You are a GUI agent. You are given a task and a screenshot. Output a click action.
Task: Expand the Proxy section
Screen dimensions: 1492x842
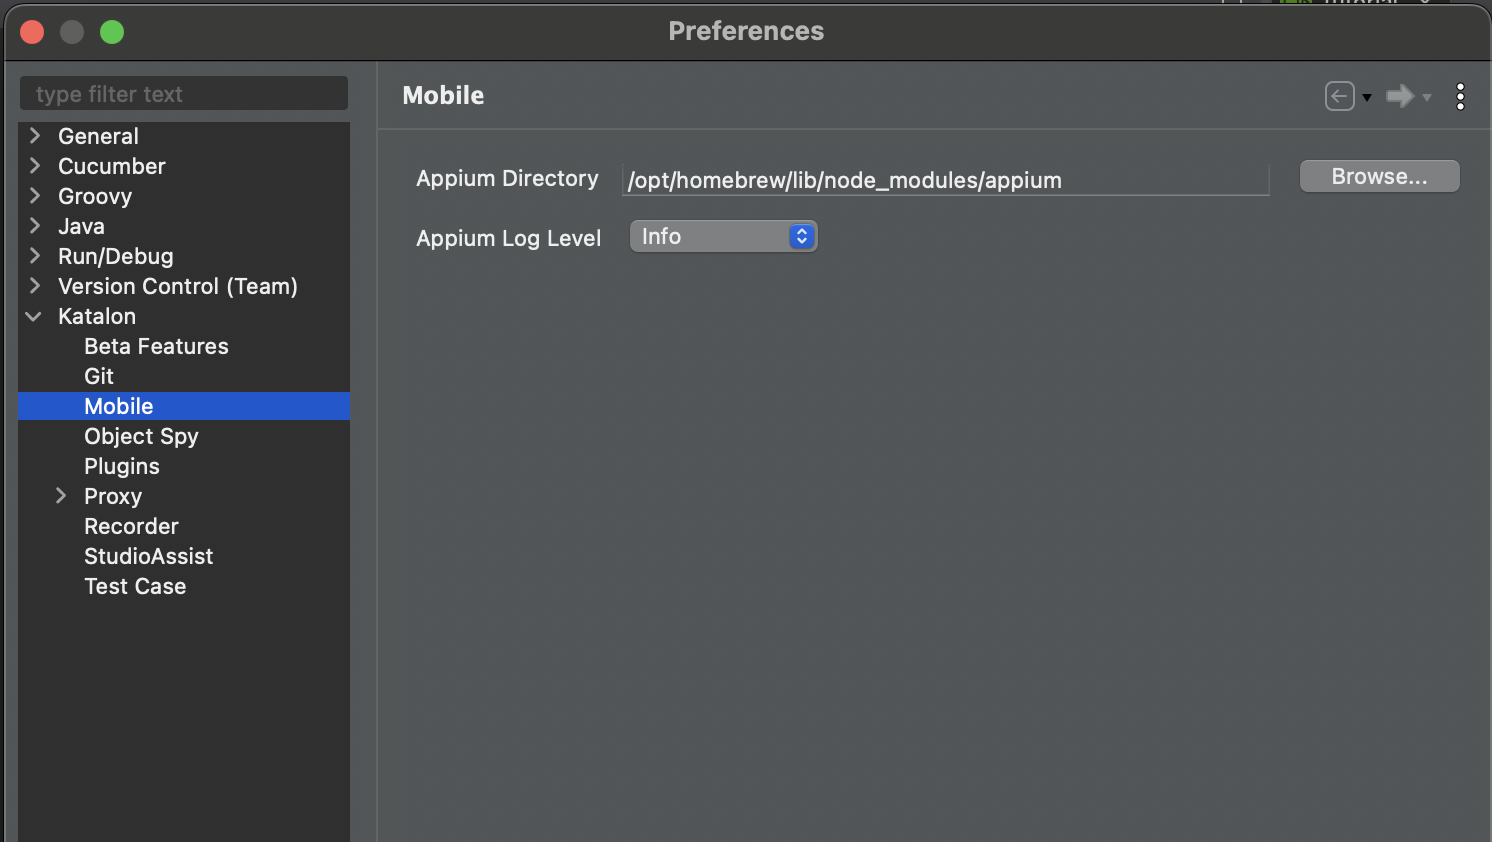[62, 496]
